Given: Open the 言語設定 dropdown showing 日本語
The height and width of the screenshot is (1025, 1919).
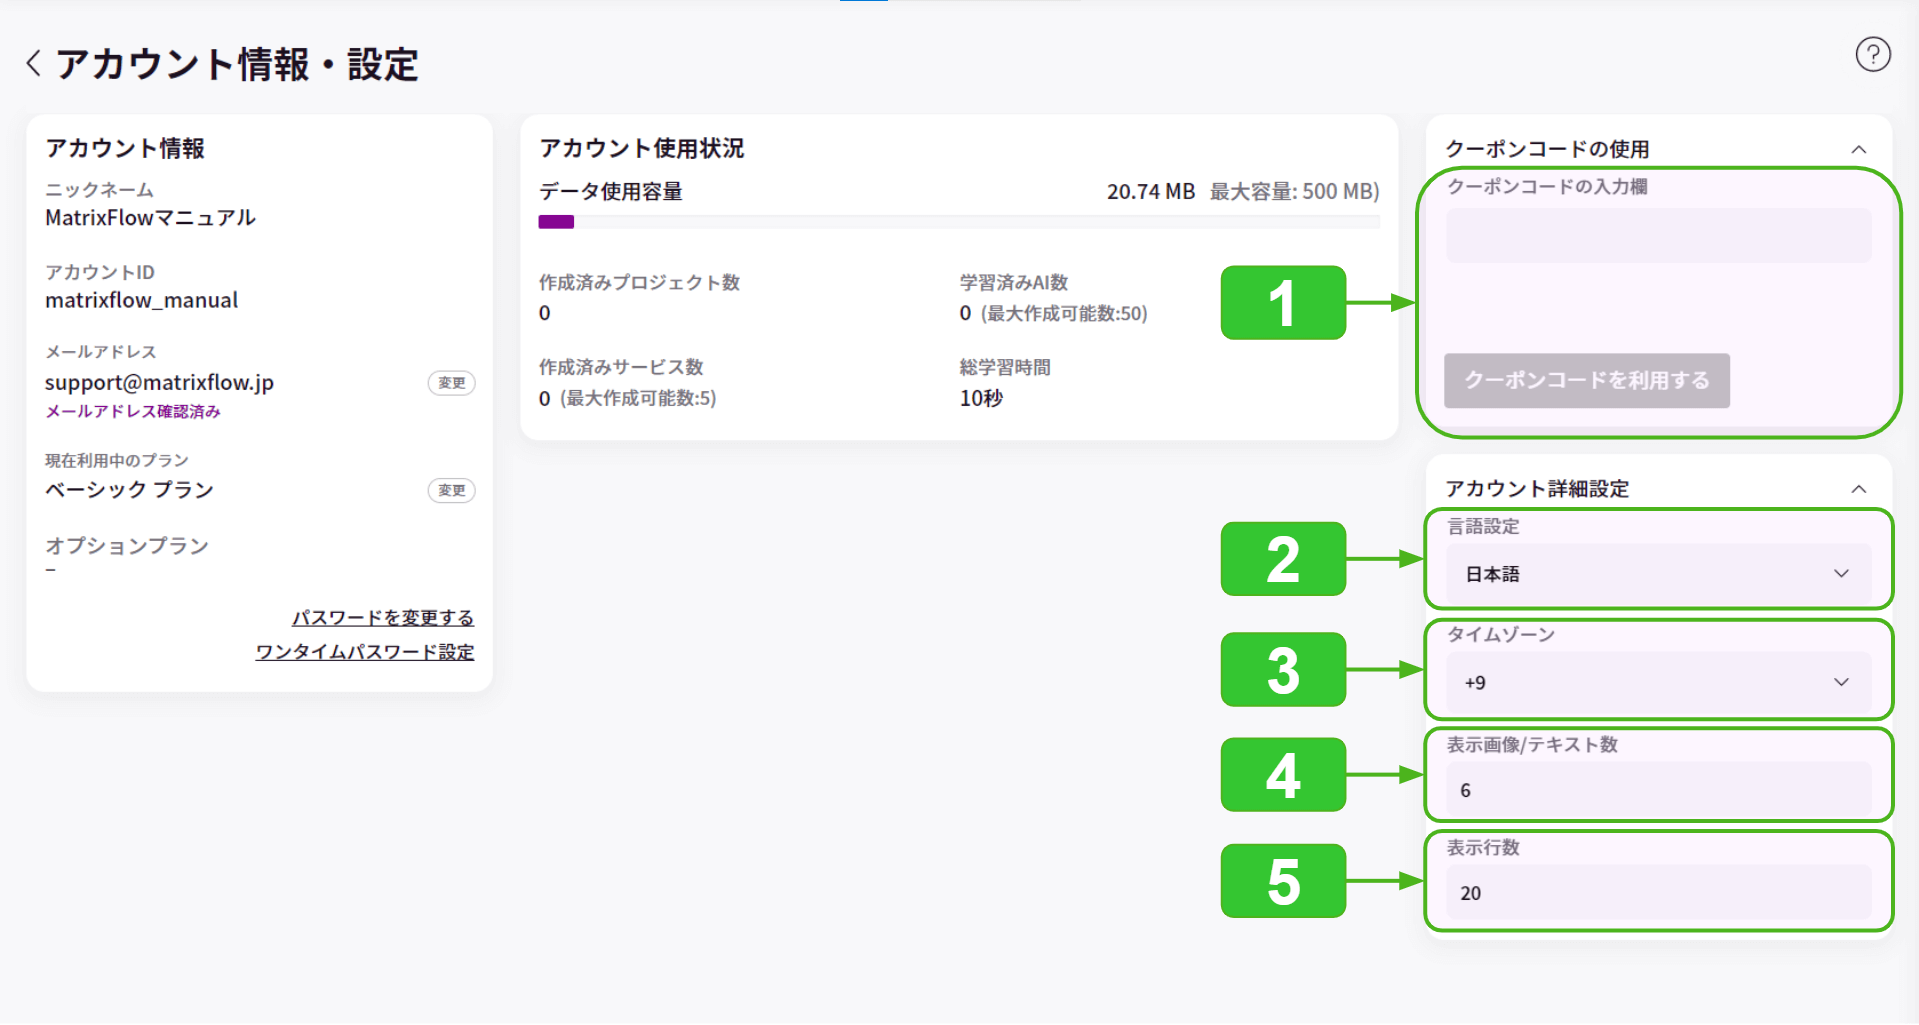Looking at the screenshot, I should [x=1658, y=573].
